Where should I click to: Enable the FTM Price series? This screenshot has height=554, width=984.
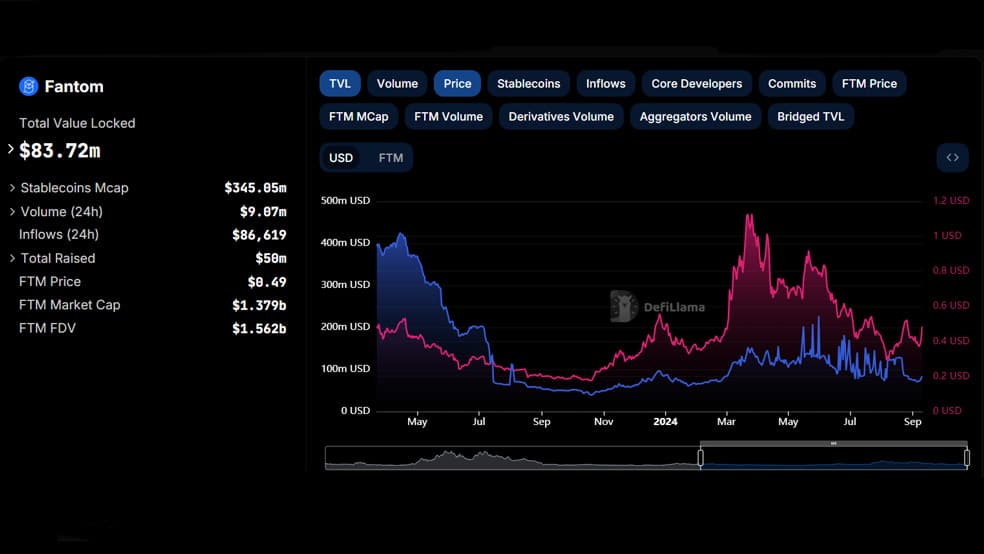click(x=869, y=83)
